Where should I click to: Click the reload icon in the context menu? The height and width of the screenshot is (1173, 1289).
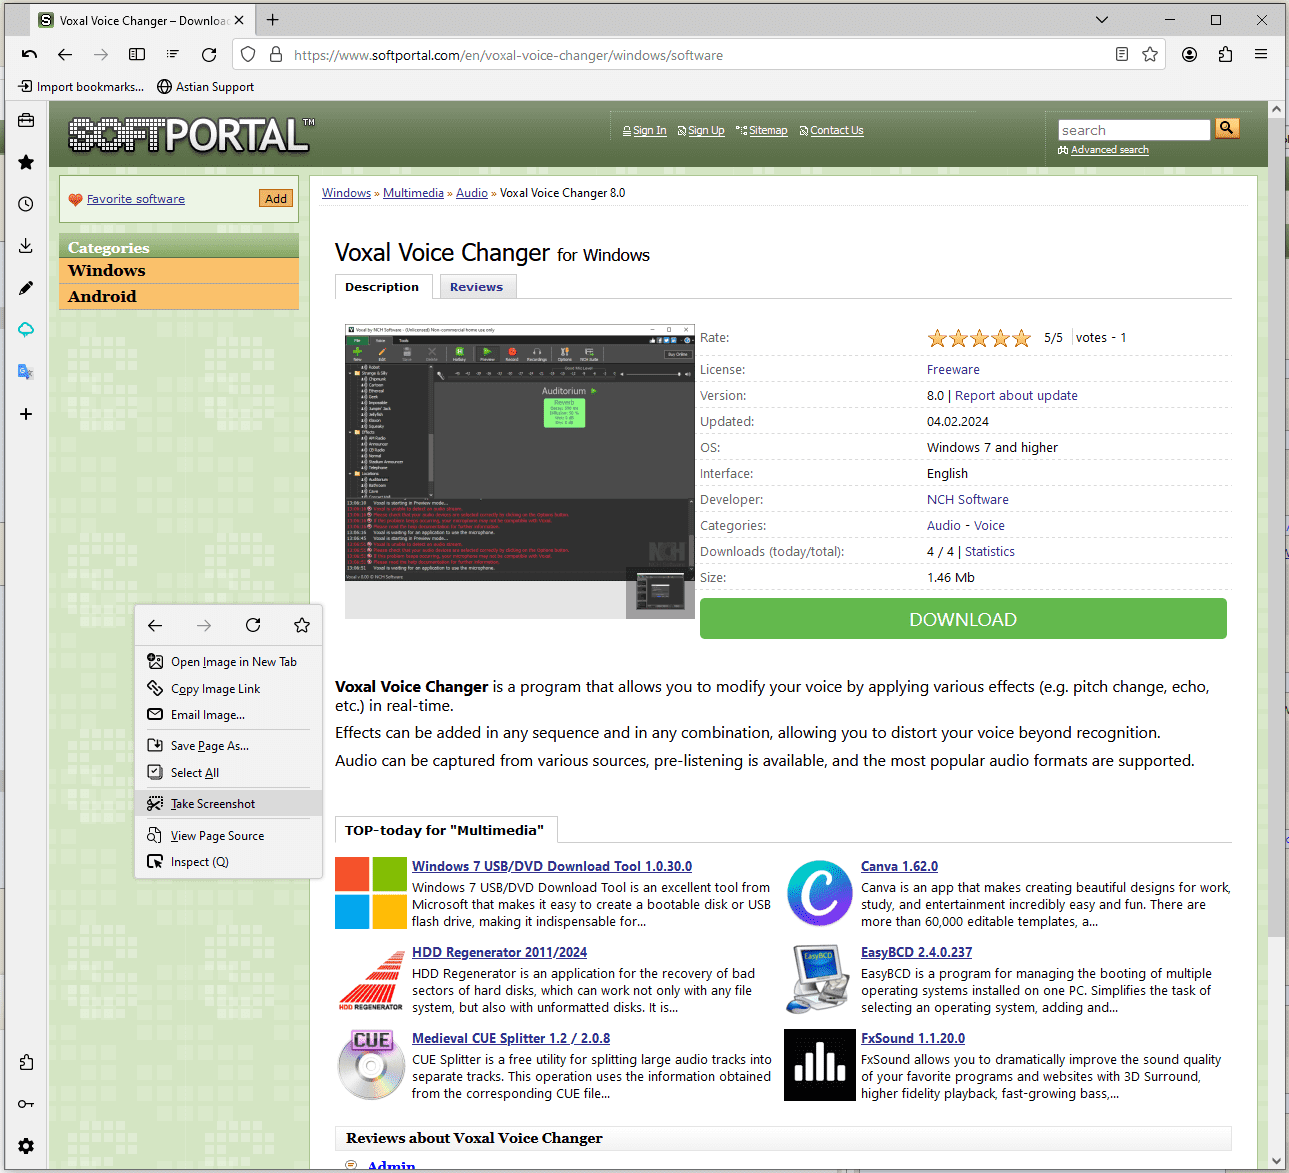coord(253,625)
